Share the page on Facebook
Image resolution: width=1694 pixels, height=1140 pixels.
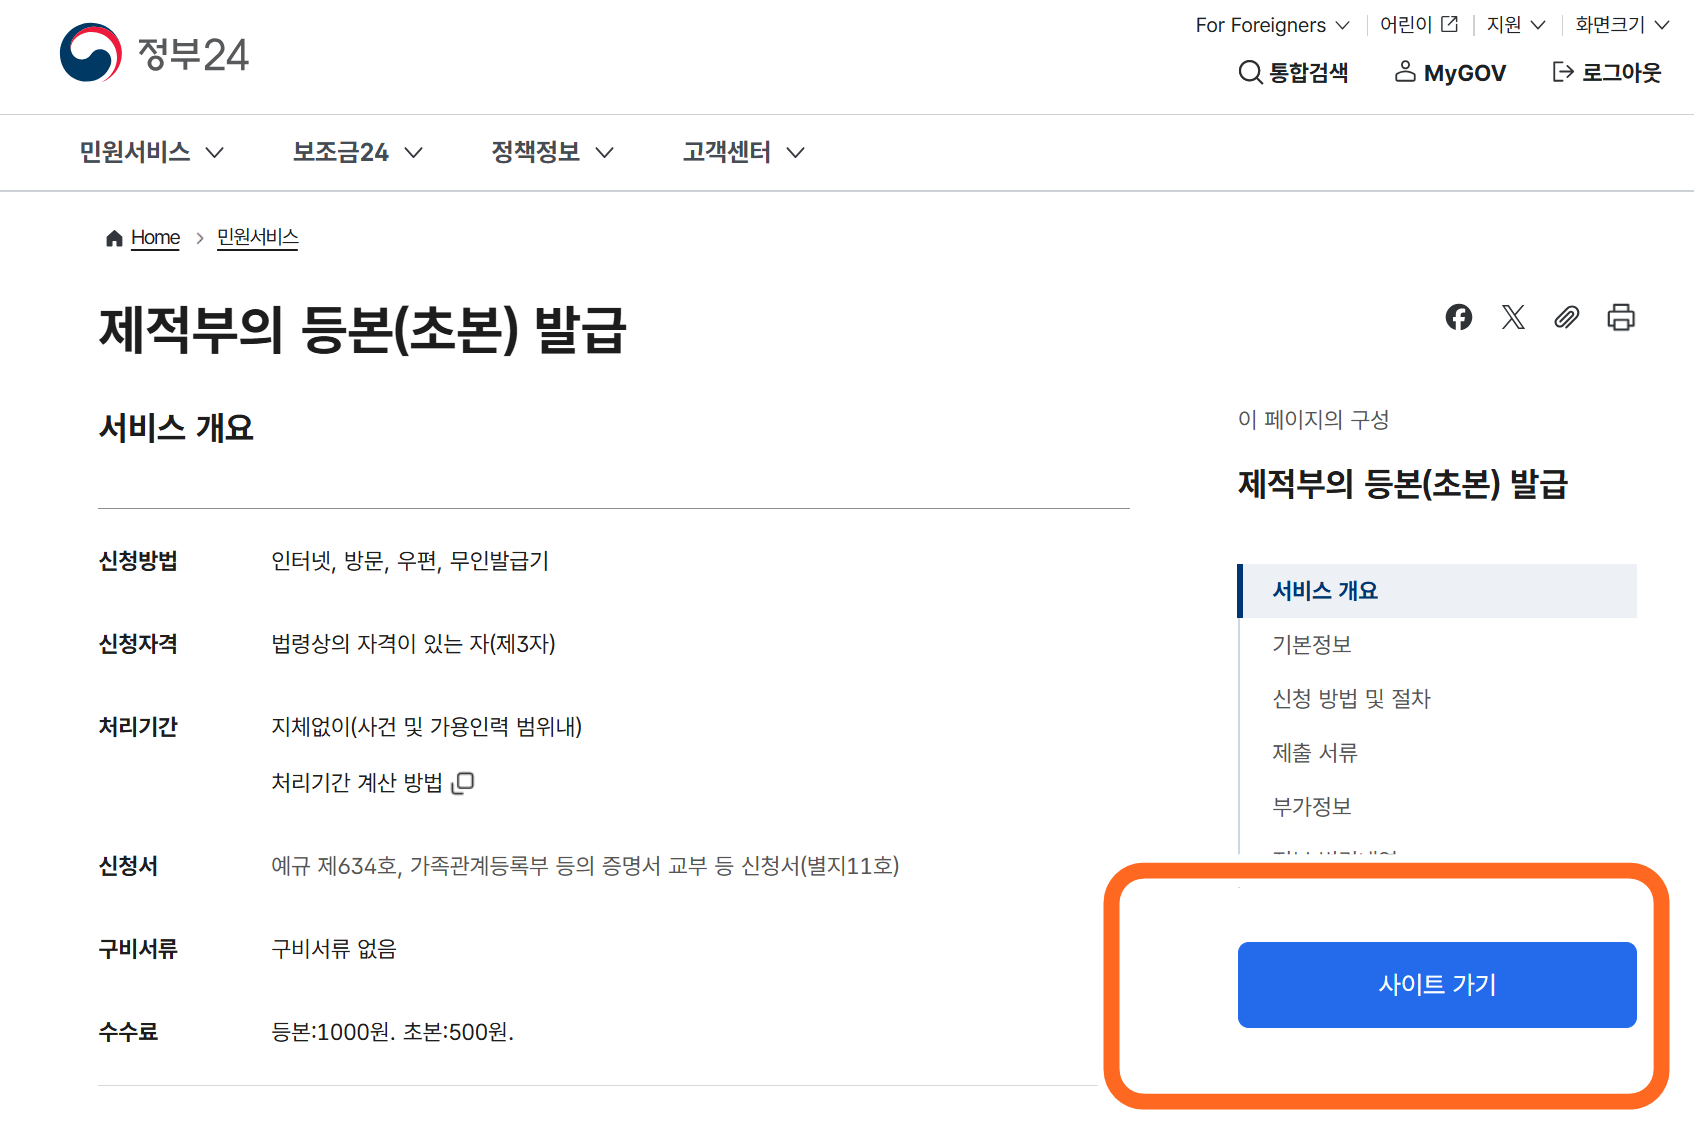coord(1459,317)
